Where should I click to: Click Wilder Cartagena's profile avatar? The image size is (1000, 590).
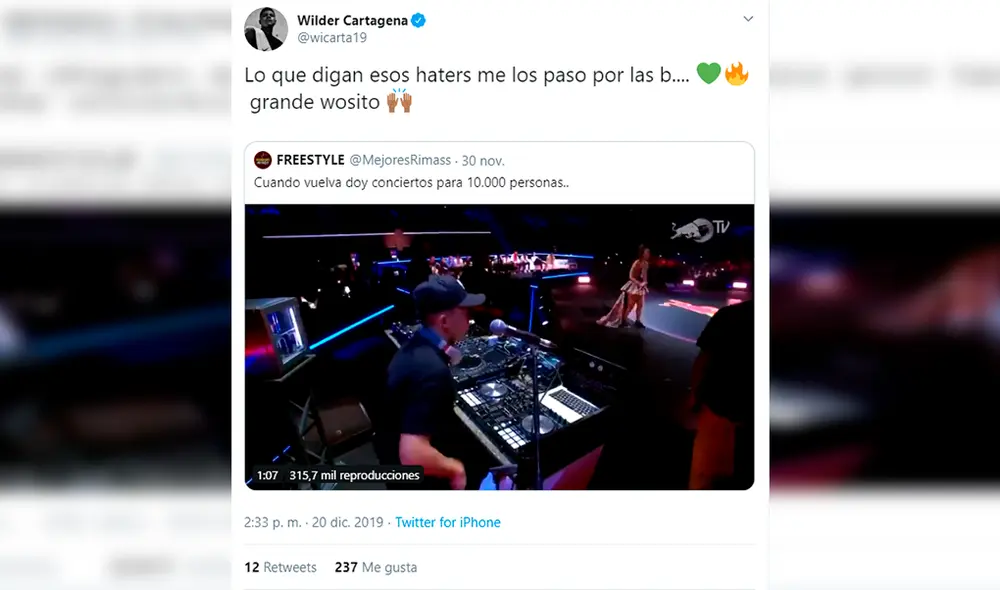click(x=267, y=28)
